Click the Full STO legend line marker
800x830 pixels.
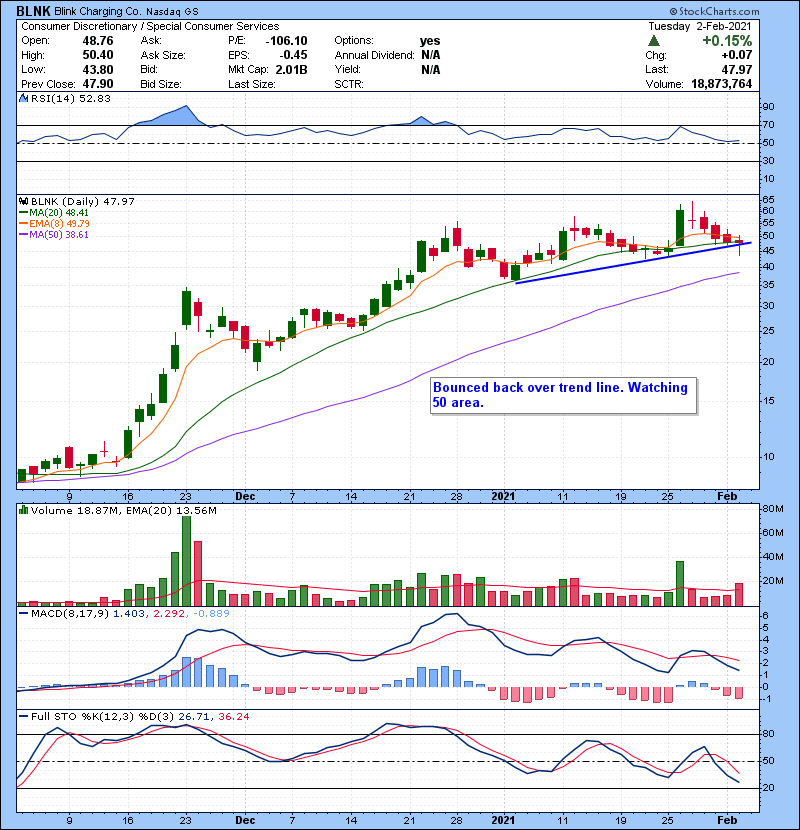23,717
